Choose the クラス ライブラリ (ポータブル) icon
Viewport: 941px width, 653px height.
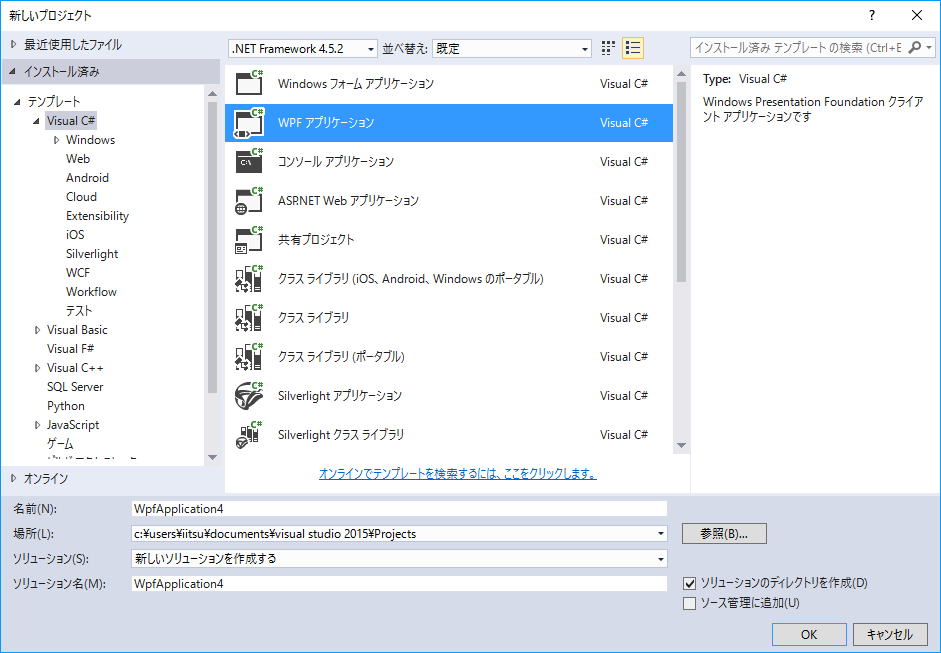coord(249,357)
